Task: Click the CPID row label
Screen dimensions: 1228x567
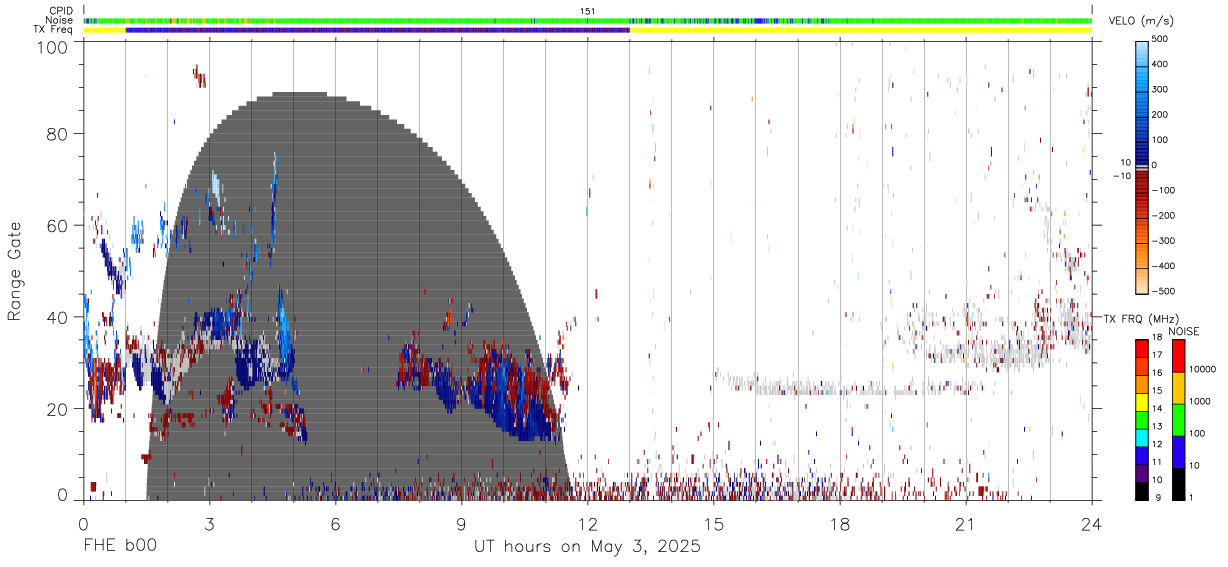Action: coord(62,11)
